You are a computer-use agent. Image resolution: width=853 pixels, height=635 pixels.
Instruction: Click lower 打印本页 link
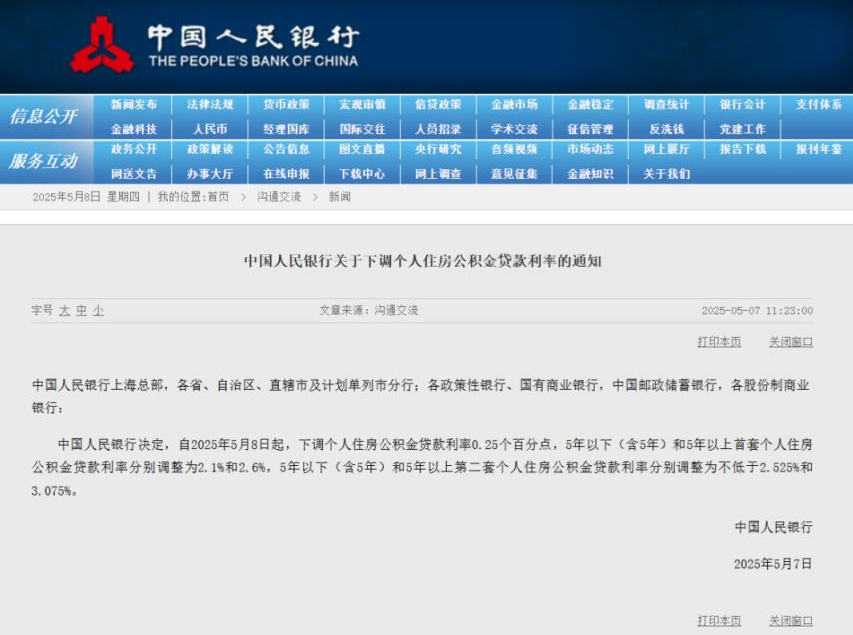(719, 621)
